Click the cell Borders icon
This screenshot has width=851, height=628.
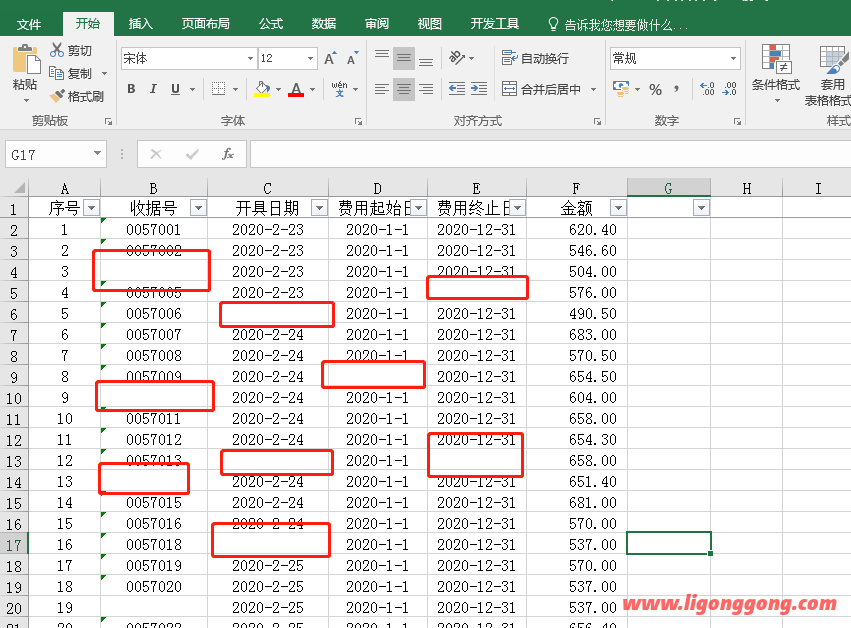coord(219,89)
